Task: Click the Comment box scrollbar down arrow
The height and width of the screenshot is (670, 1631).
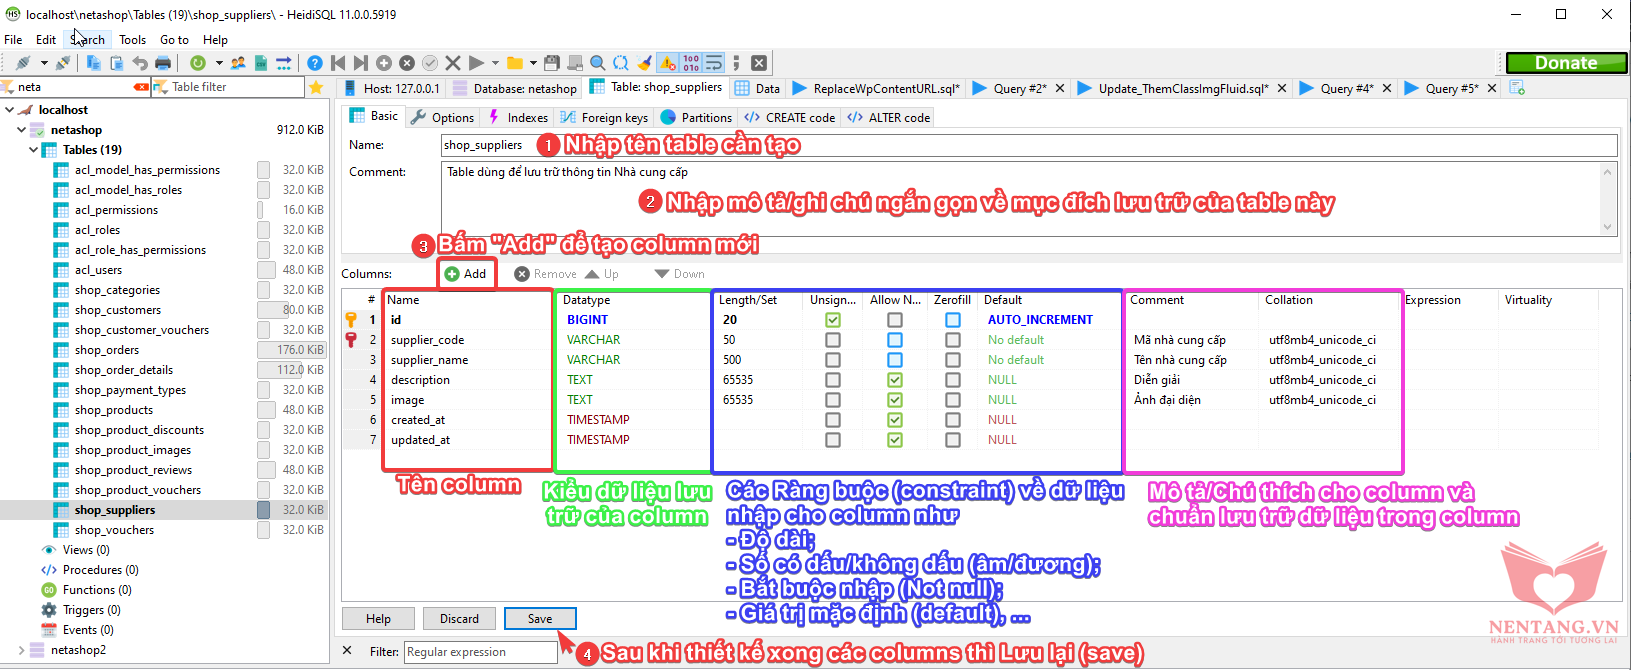Action: click(1608, 227)
